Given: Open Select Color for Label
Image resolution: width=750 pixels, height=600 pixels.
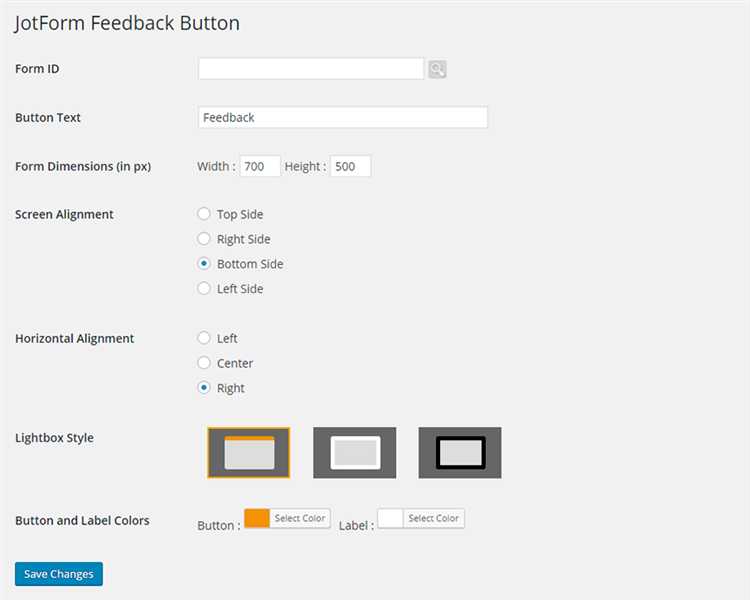Looking at the screenshot, I should [x=433, y=518].
